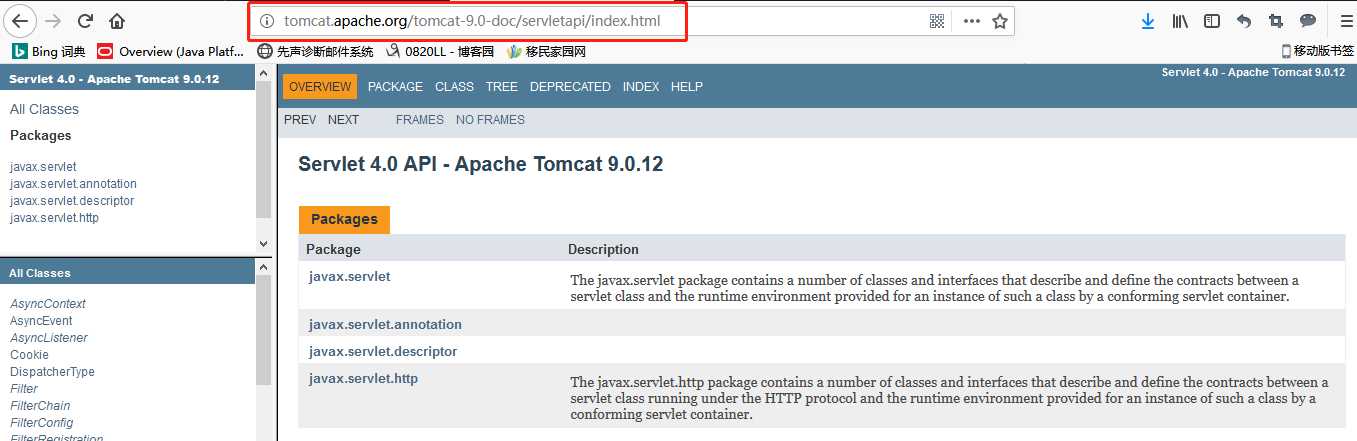Click All Classes link in packages frame
The height and width of the screenshot is (441, 1357).
(44, 110)
